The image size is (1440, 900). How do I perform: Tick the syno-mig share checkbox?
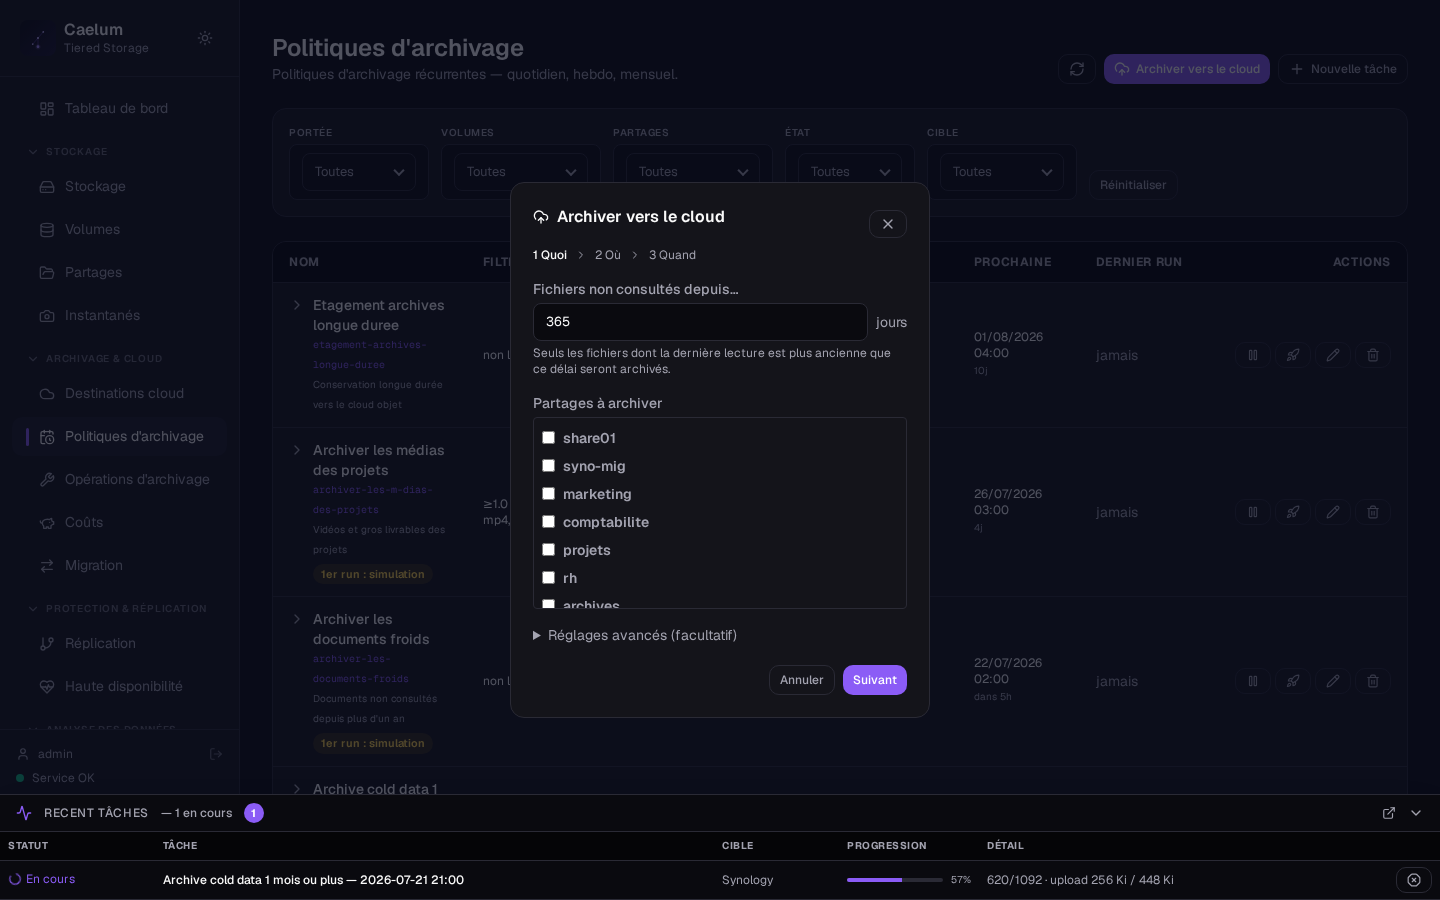tap(548, 466)
